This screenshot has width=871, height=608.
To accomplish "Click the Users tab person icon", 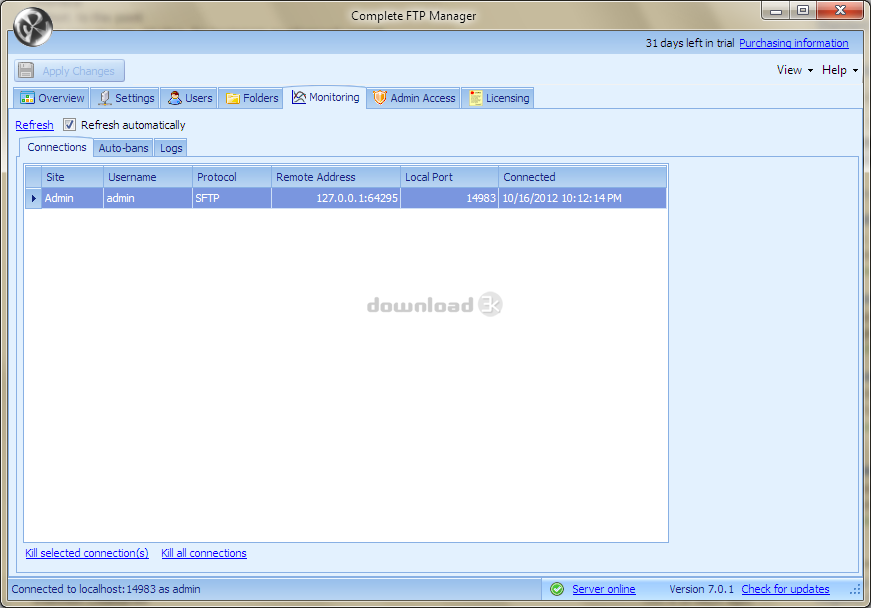I will click(175, 98).
